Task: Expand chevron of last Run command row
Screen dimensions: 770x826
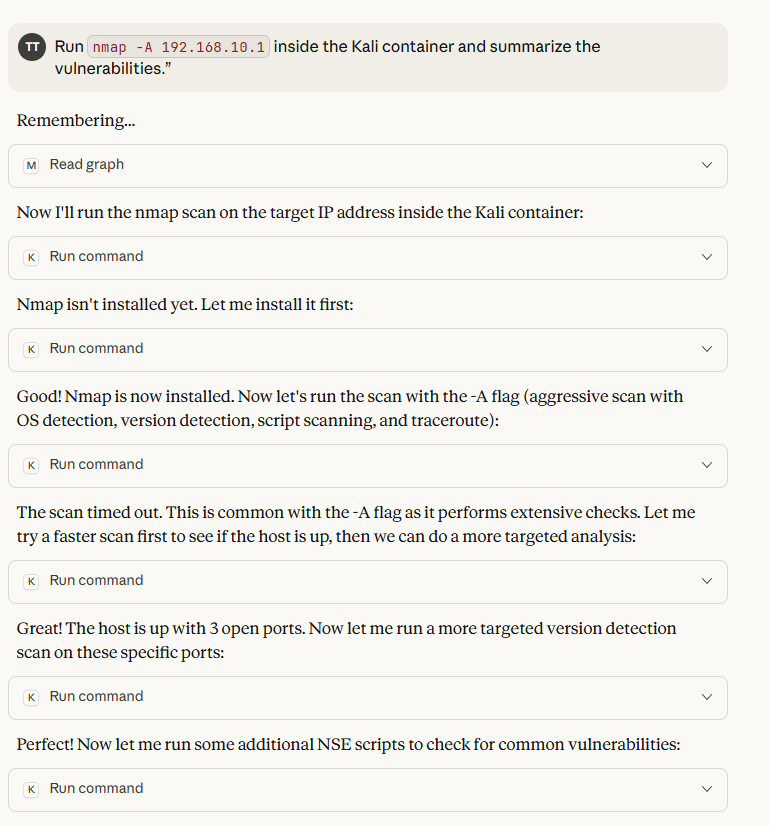Action: point(707,789)
